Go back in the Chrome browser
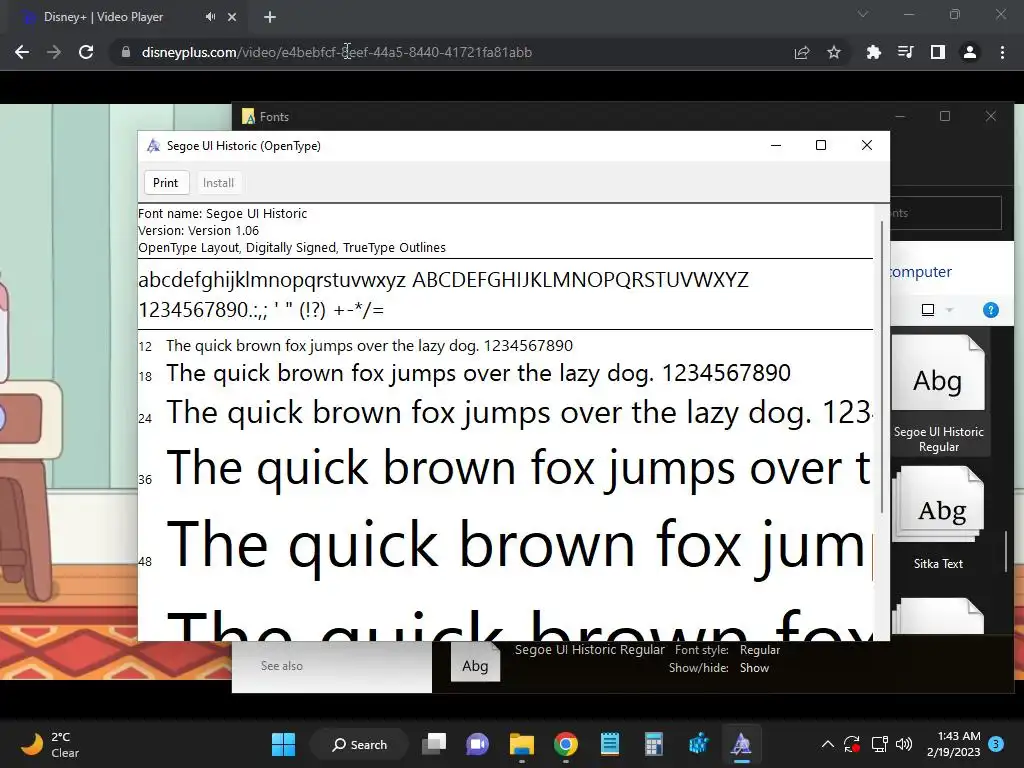Viewport: 1024px width, 768px height. coord(22,52)
